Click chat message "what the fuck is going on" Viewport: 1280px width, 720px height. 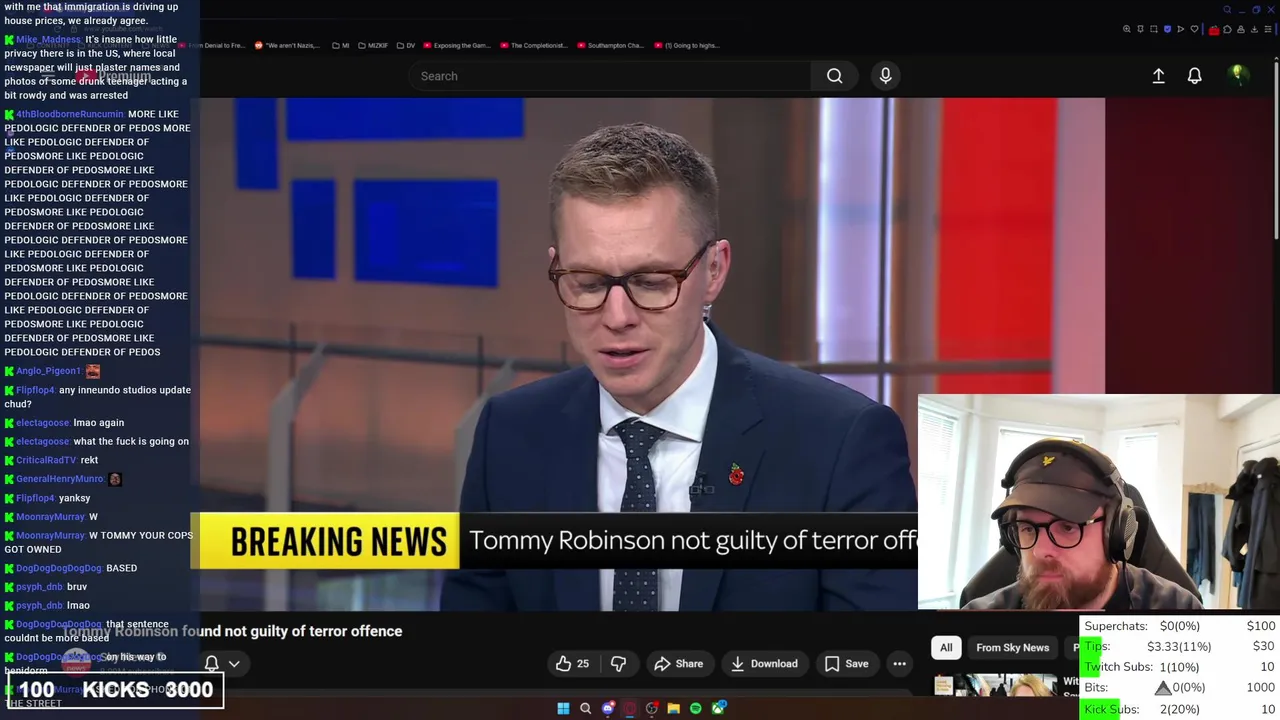pyautogui.click(x=131, y=441)
